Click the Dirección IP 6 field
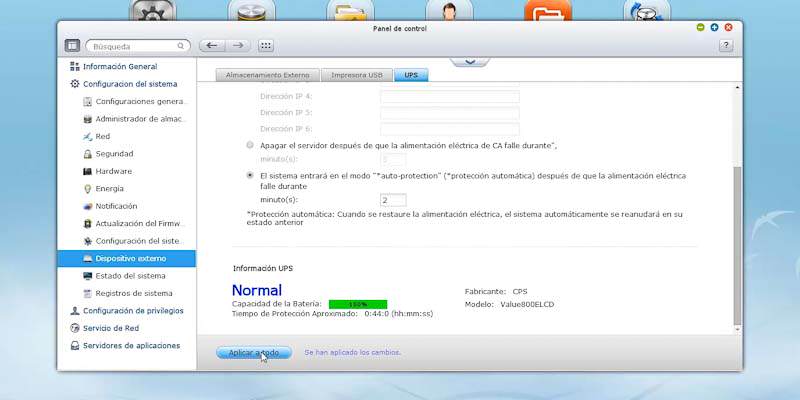The height and width of the screenshot is (400, 800). click(x=449, y=129)
